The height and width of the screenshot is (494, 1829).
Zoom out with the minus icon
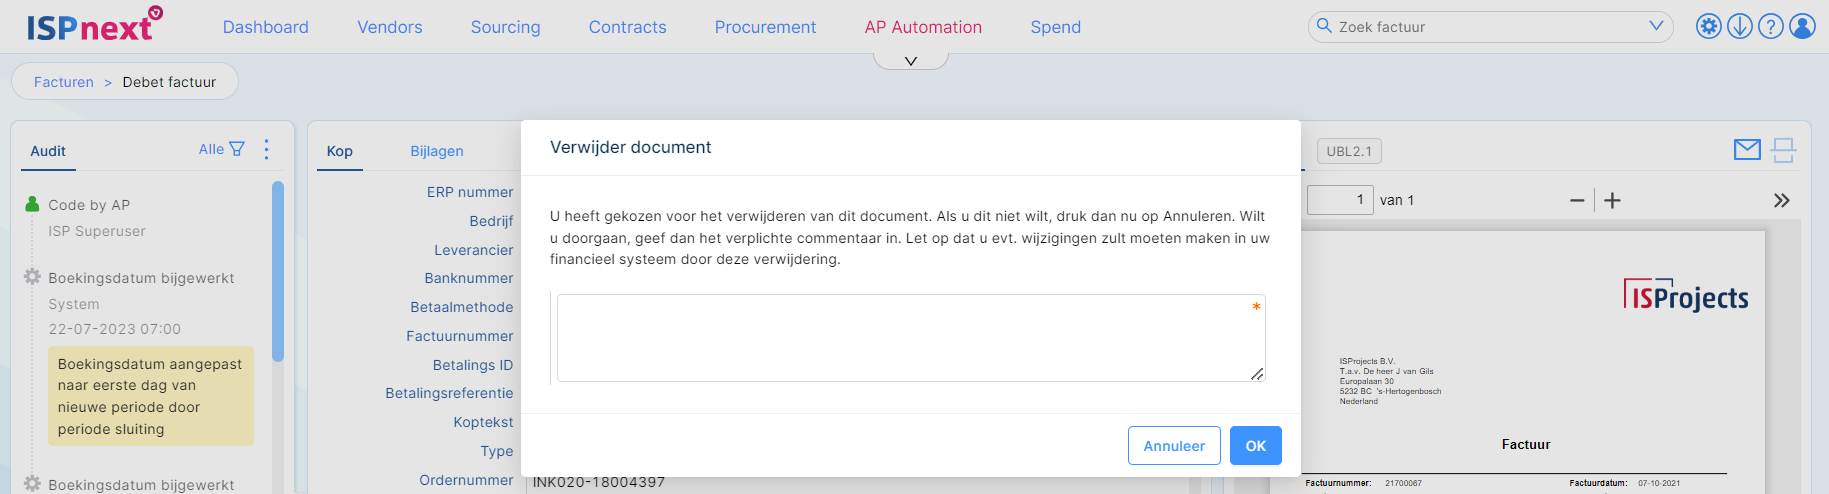pos(1577,201)
